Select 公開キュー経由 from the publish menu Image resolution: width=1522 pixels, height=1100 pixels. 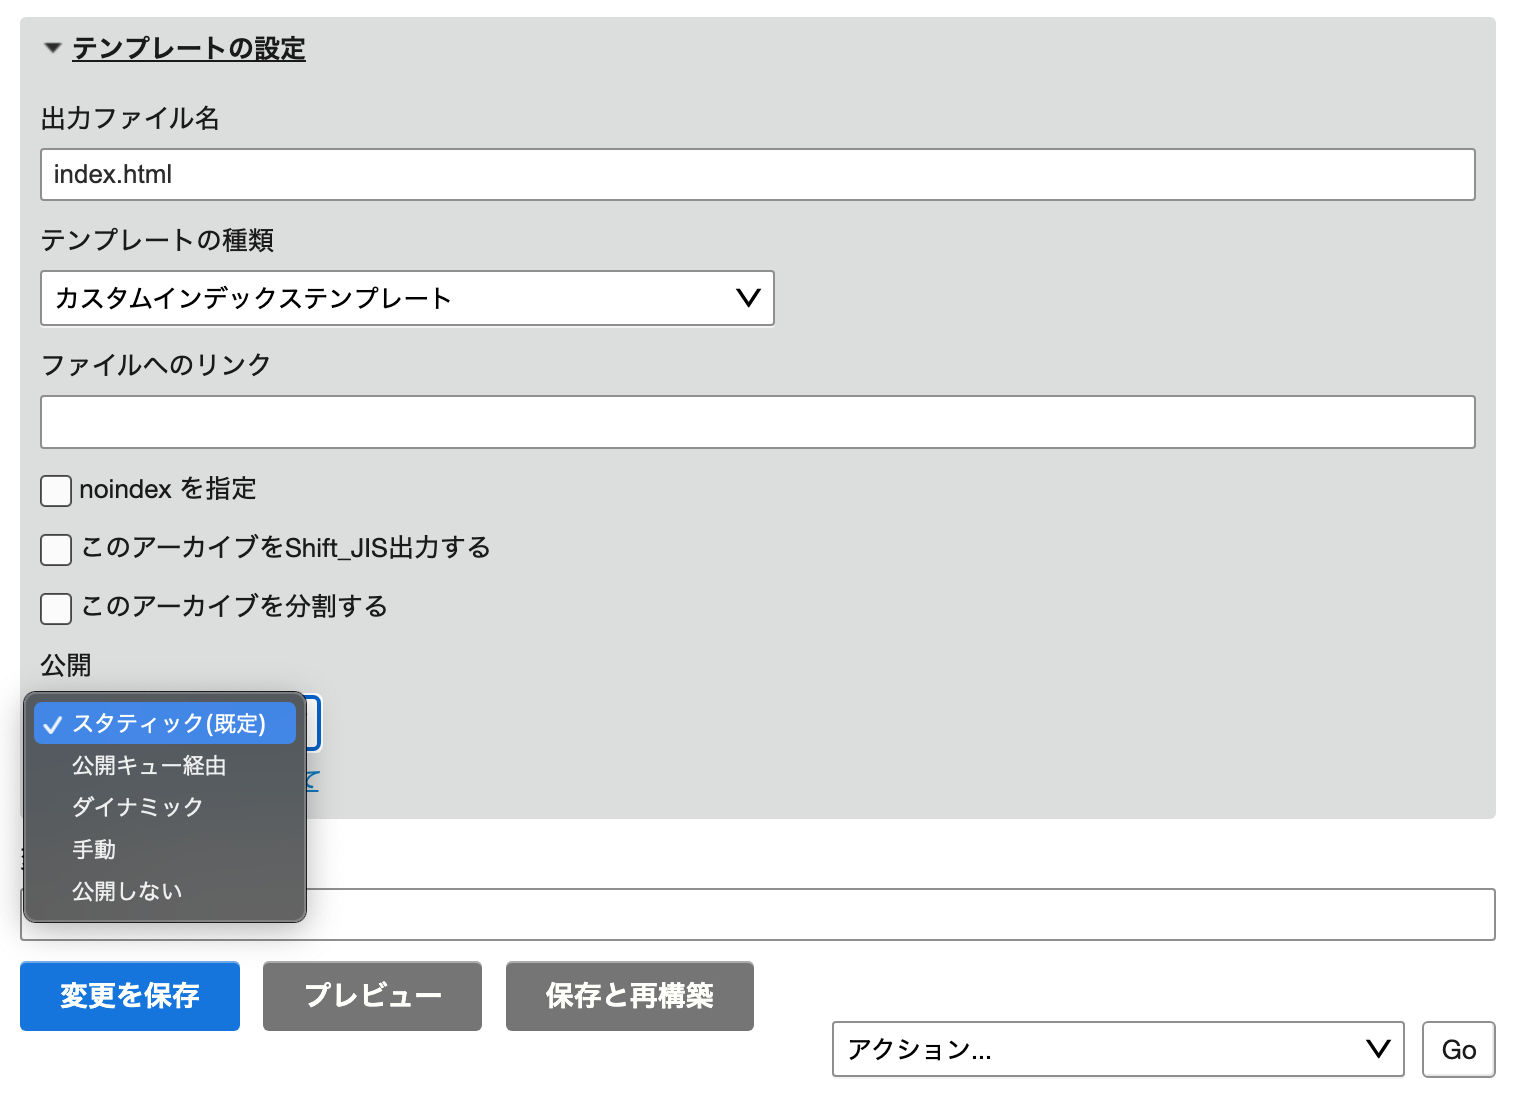click(x=148, y=765)
